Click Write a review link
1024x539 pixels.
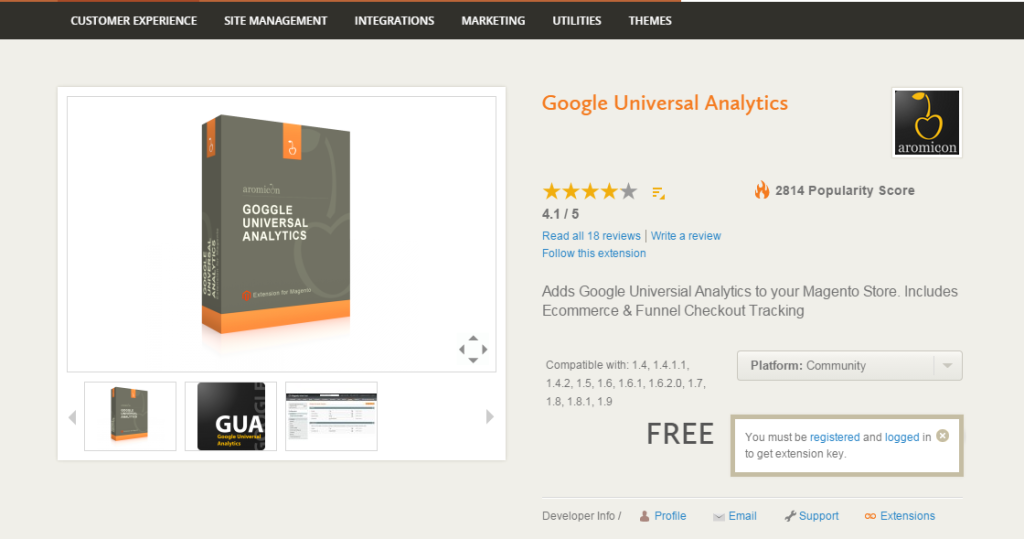click(x=686, y=236)
